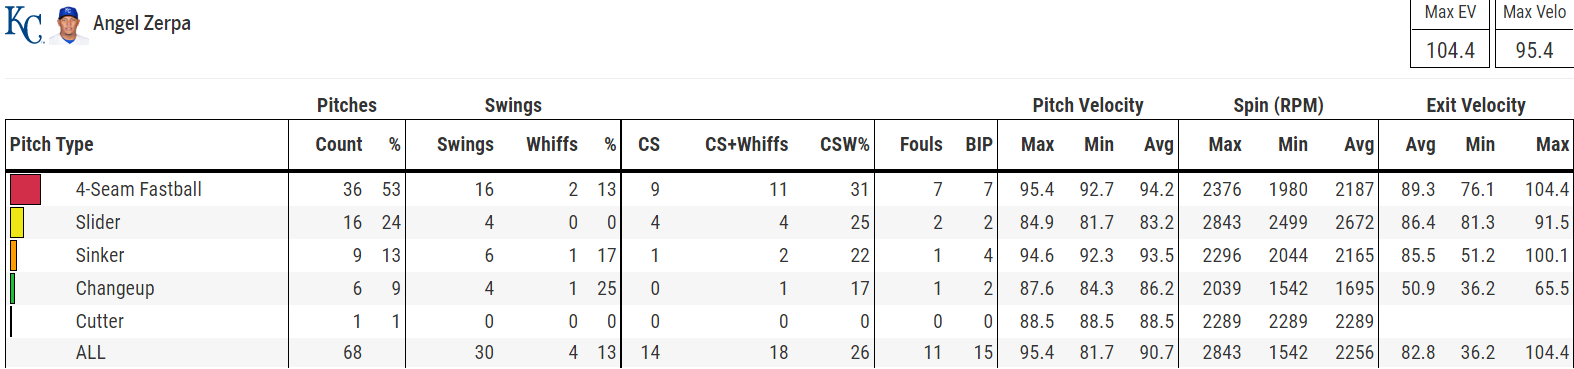This screenshot has width=1574, height=369.
Task: Sort by Fouls column header
Action: tap(921, 144)
